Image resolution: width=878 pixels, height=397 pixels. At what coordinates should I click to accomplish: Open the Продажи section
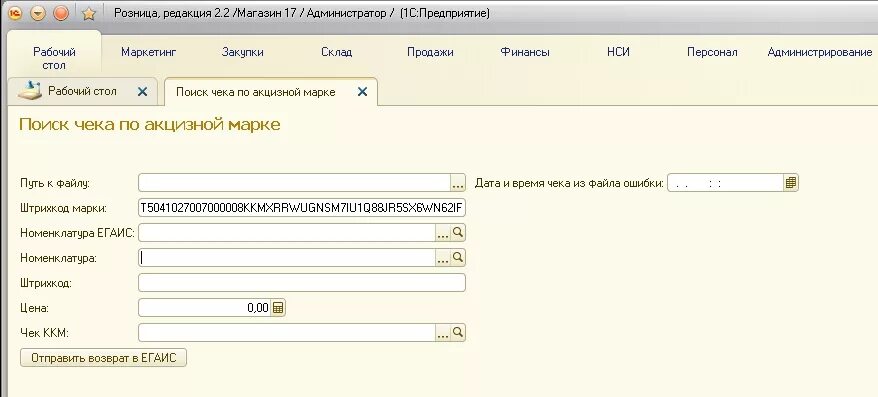pos(430,52)
